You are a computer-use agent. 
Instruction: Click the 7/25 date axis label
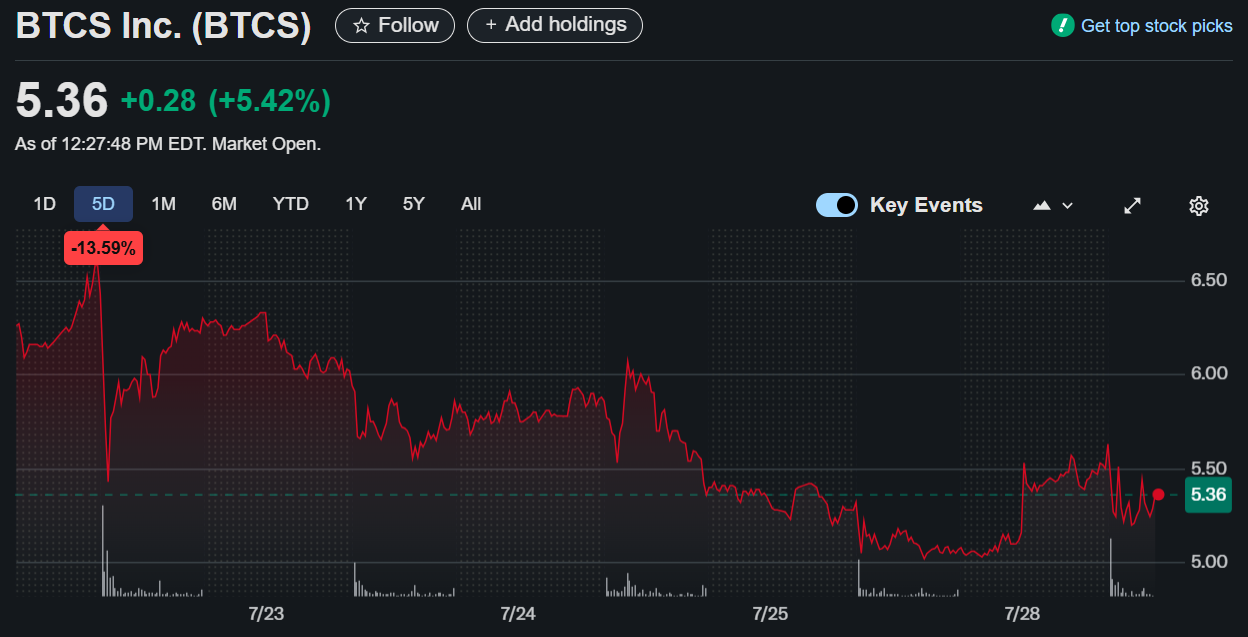770,613
